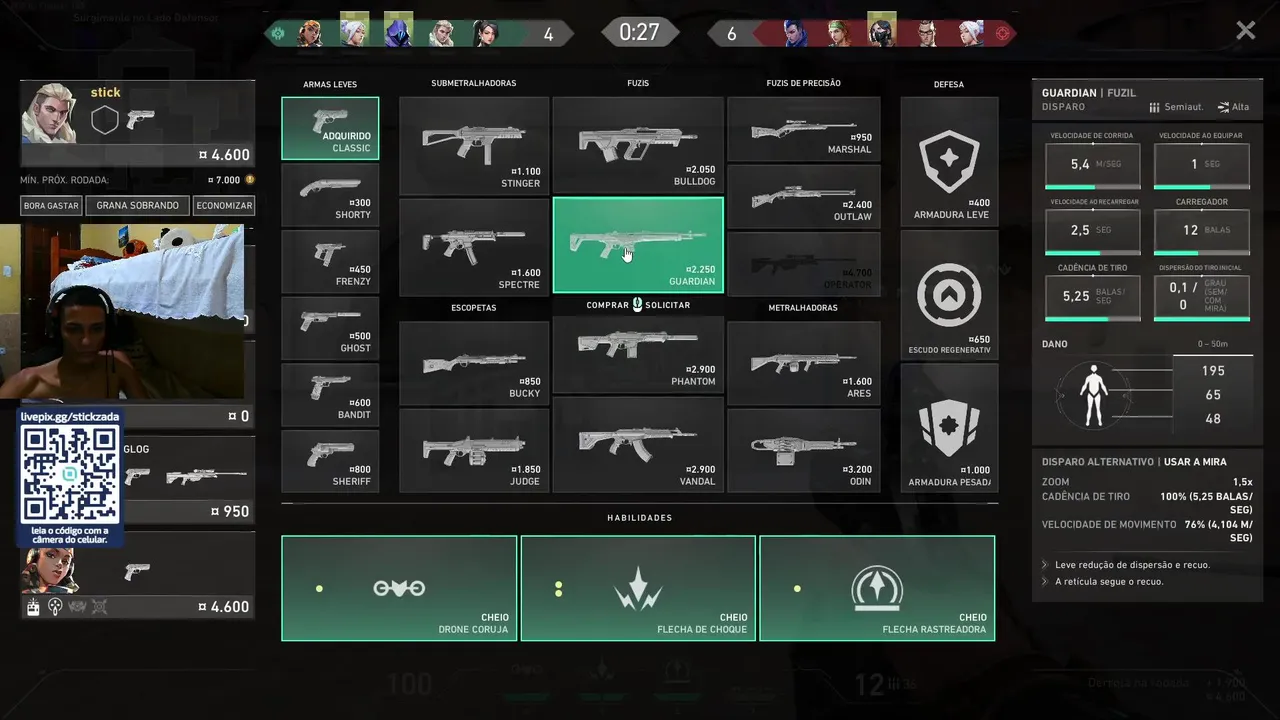
Task: Buy Armadura Leve light shield
Action: (949, 161)
